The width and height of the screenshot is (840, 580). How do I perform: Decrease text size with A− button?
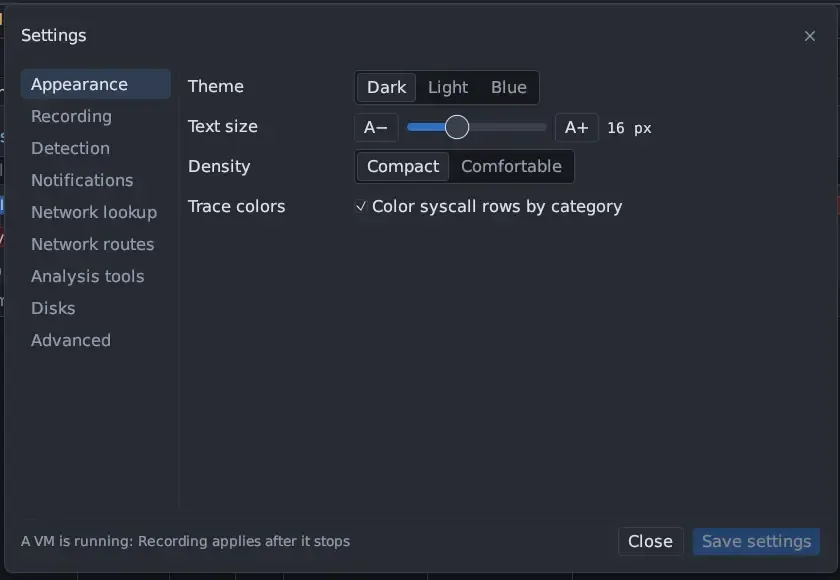(376, 127)
